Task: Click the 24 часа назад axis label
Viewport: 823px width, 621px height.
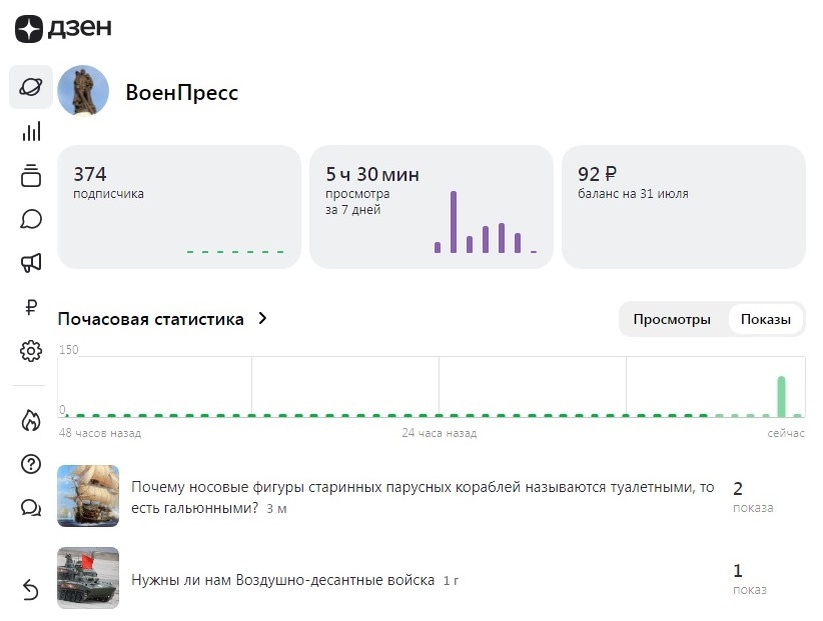Action: 439,433
